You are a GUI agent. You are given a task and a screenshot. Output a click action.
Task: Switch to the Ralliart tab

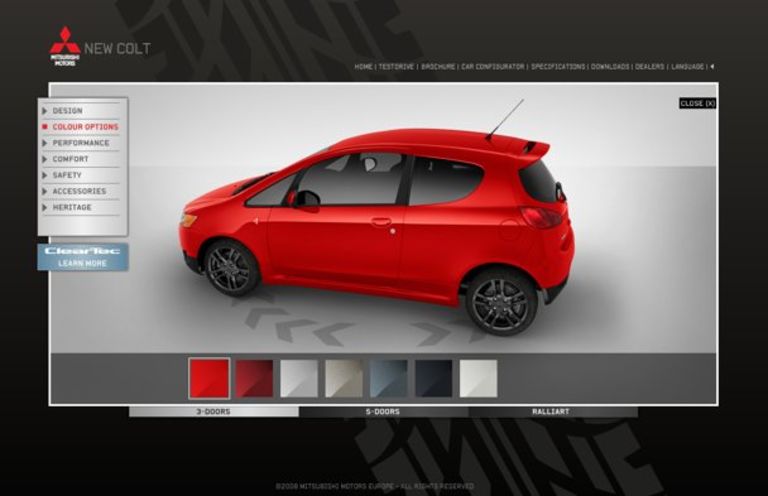point(552,412)
